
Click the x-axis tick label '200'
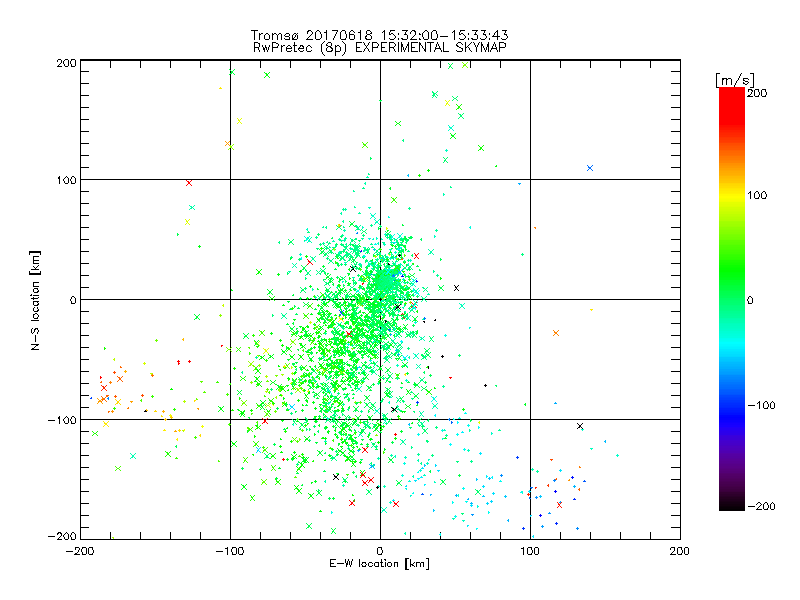point(680,551)
